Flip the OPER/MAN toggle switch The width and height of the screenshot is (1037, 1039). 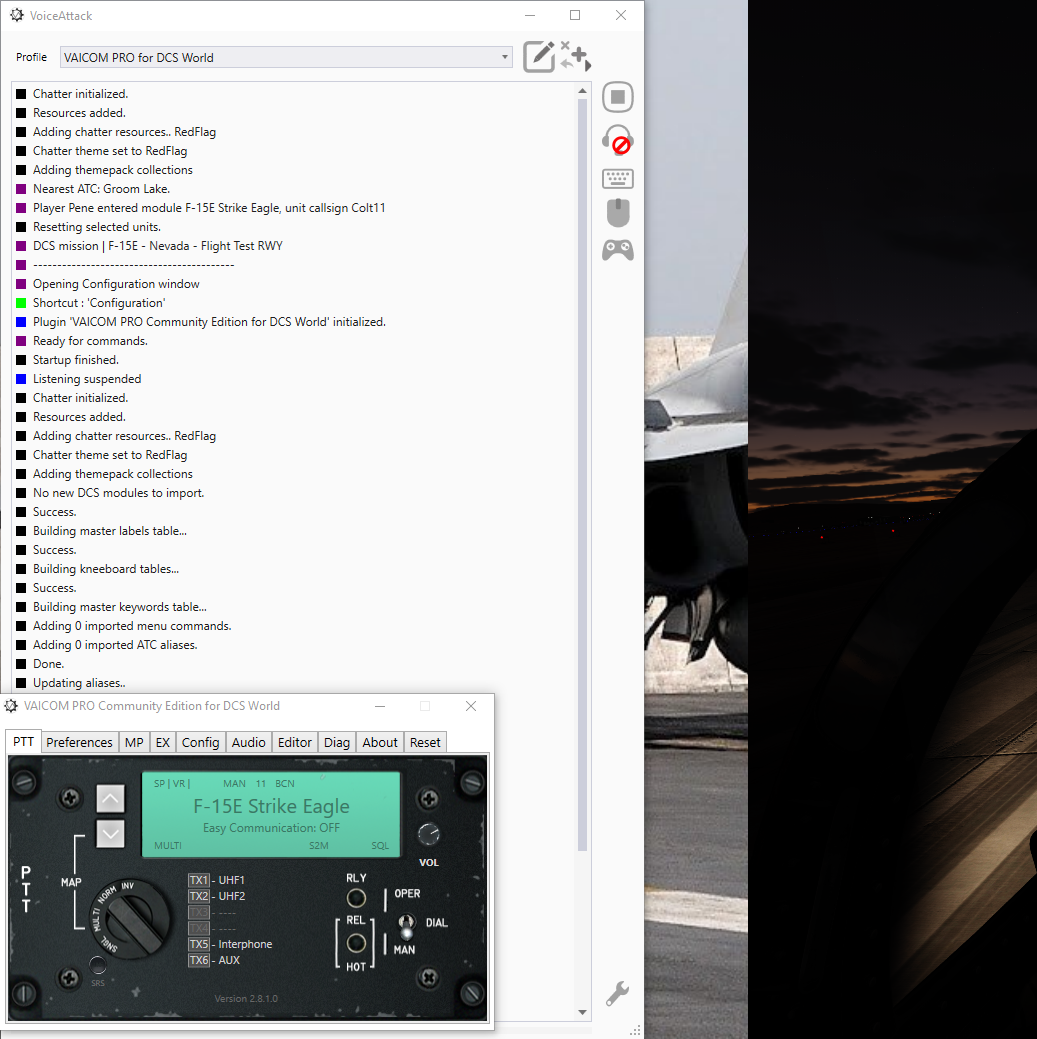click(406, 926)
